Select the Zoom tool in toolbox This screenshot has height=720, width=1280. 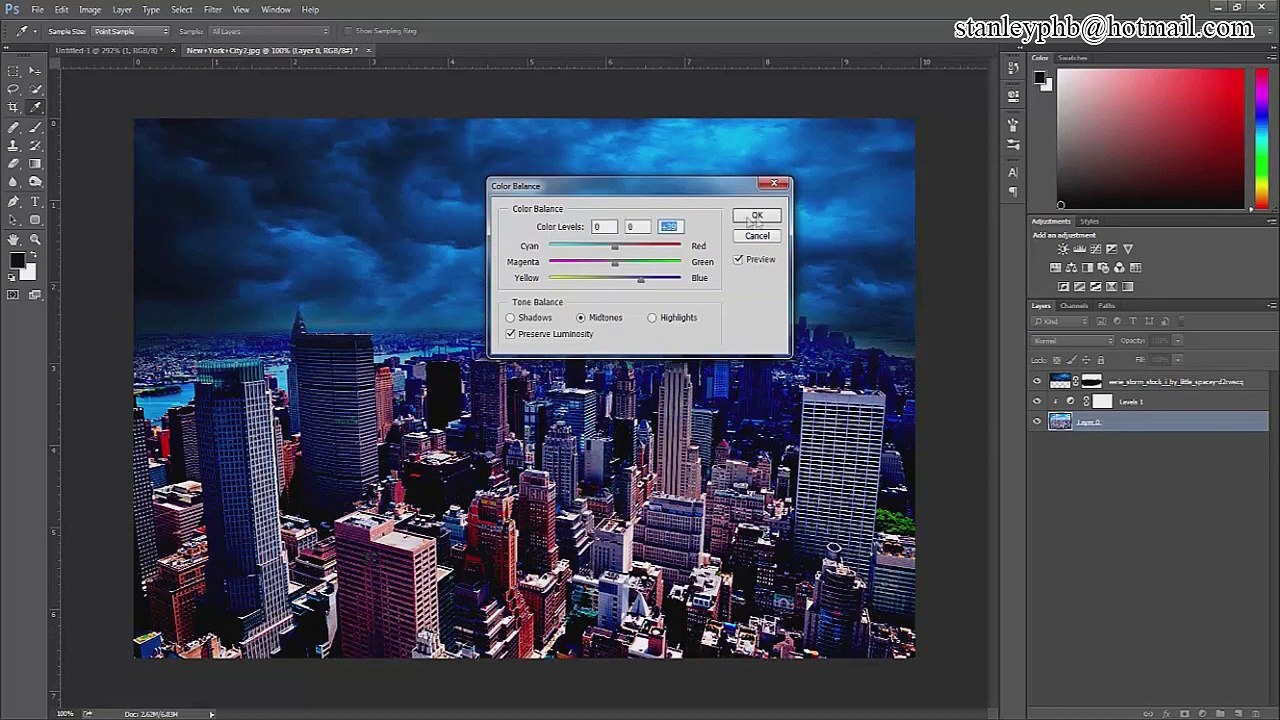tap(35, 239)
